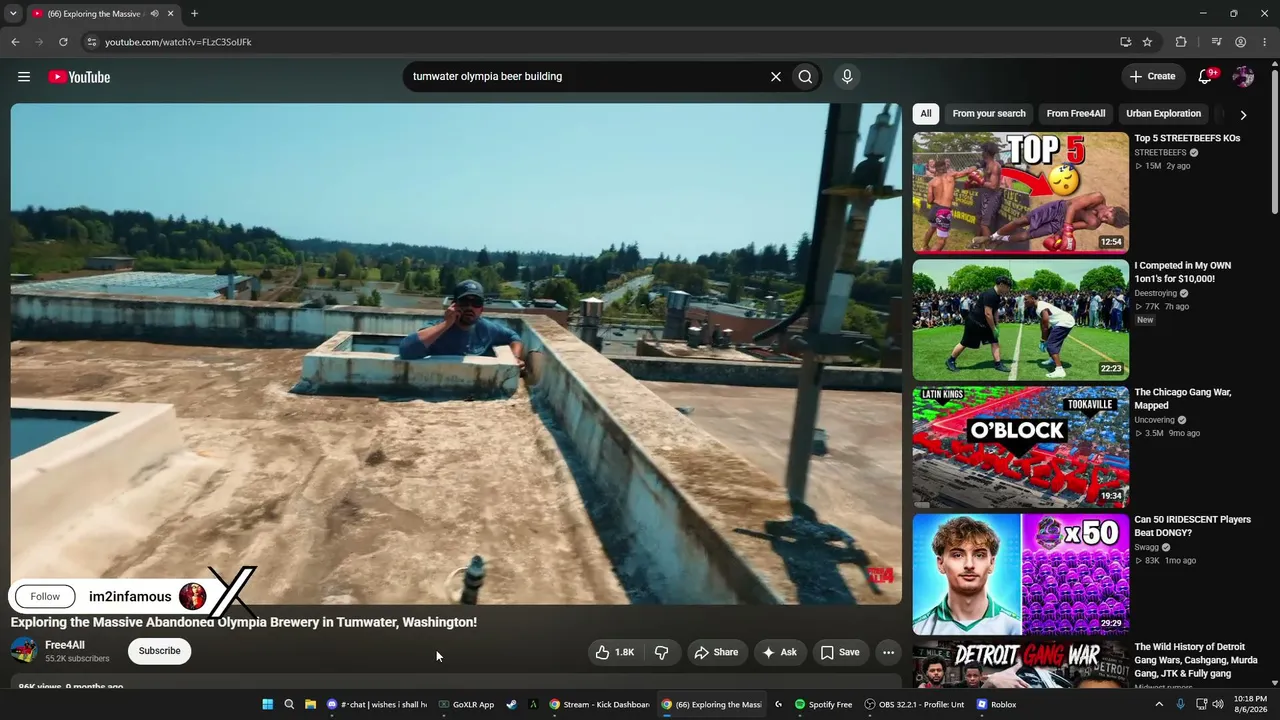This screenshot has height=720, width=1280.
Task: Start voice search with the microphone icon
Action: click(847, 77)
